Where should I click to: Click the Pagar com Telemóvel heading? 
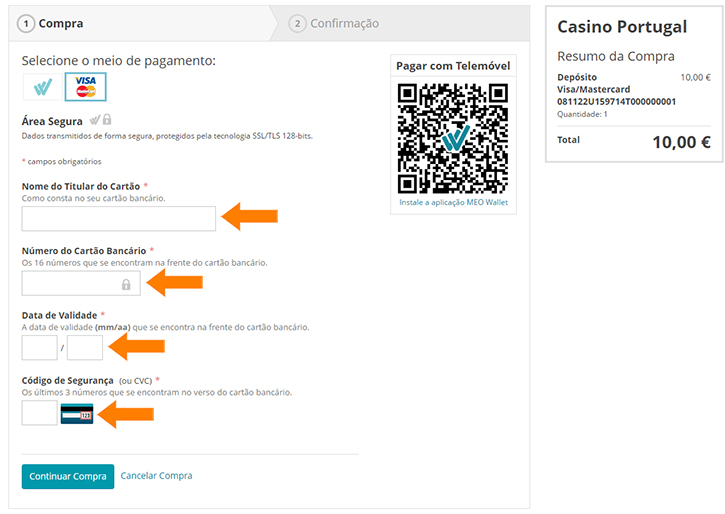453,66
